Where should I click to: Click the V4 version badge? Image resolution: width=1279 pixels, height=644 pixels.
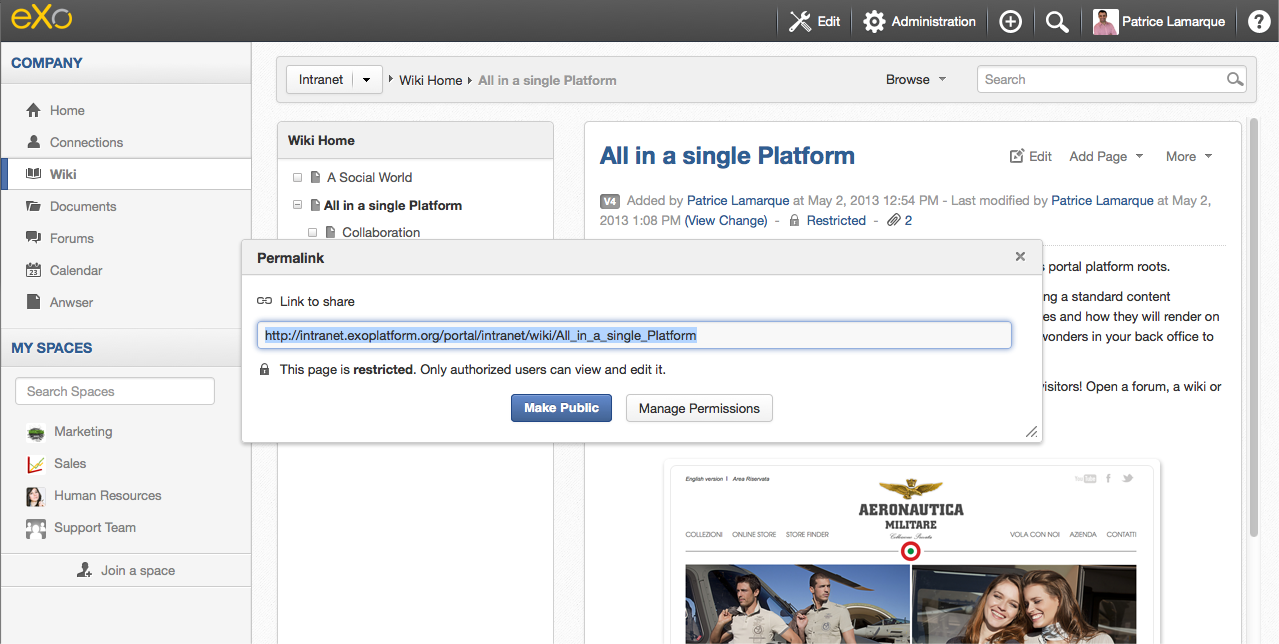pyautogui.click(x=610, y=201)
